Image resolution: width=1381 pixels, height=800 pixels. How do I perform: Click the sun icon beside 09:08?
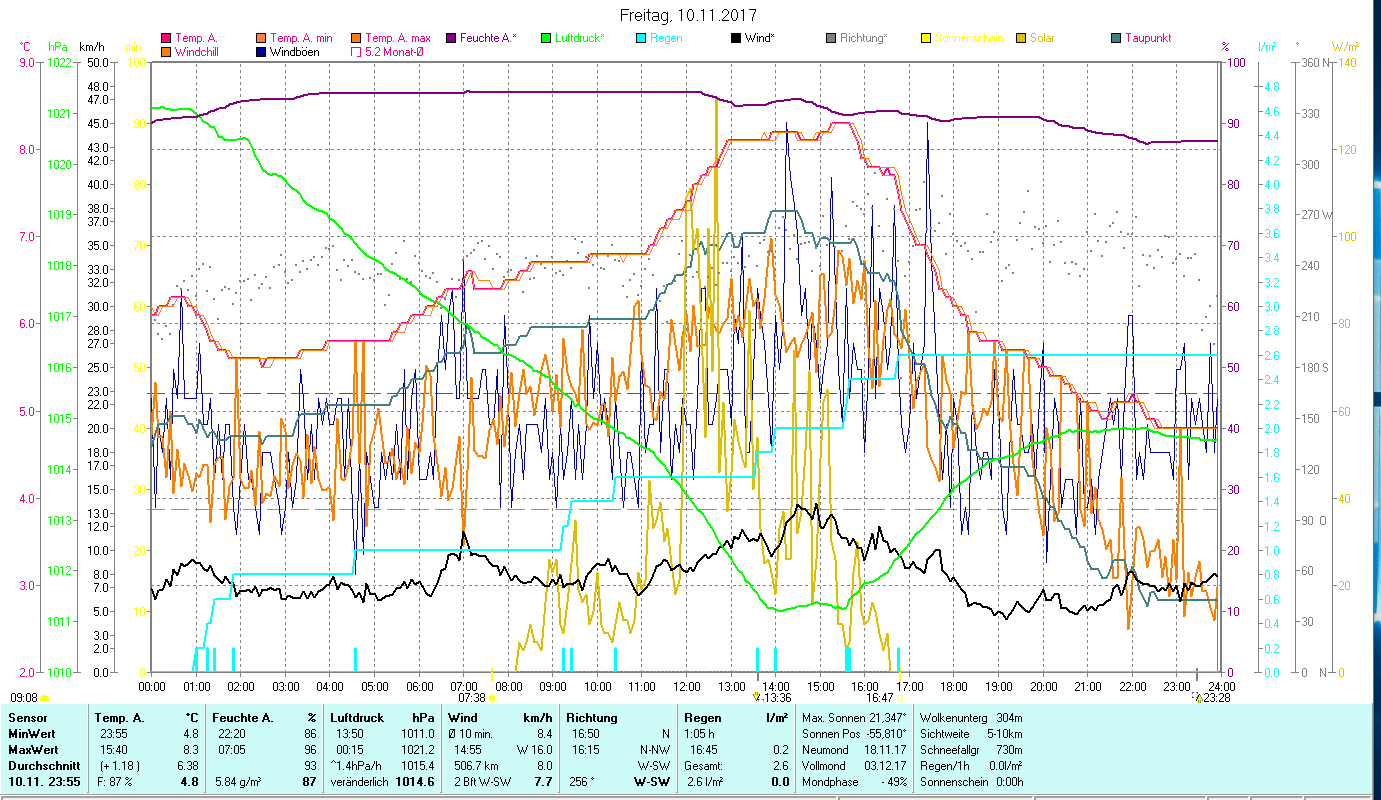click(45, 698)
